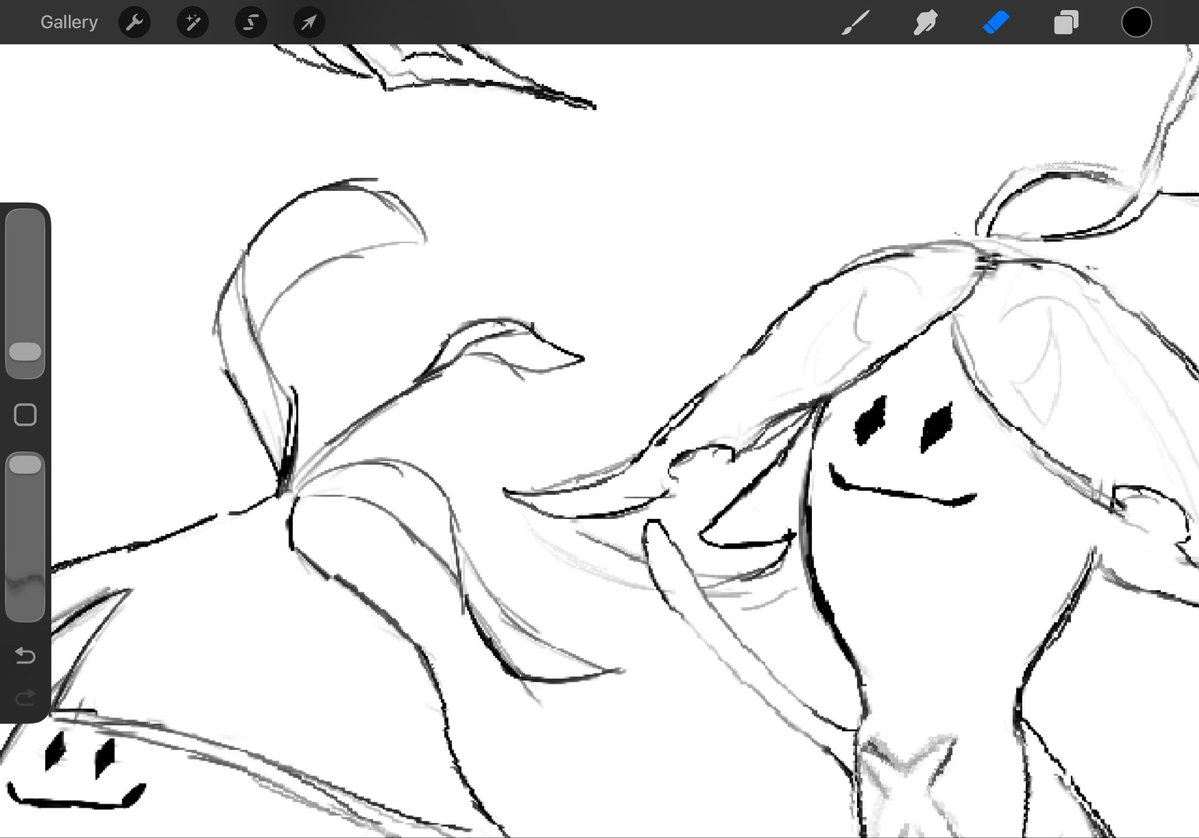Activate the Transform arrow tool
This screenshot has height=838, width=1199.
tap(309, 22)
